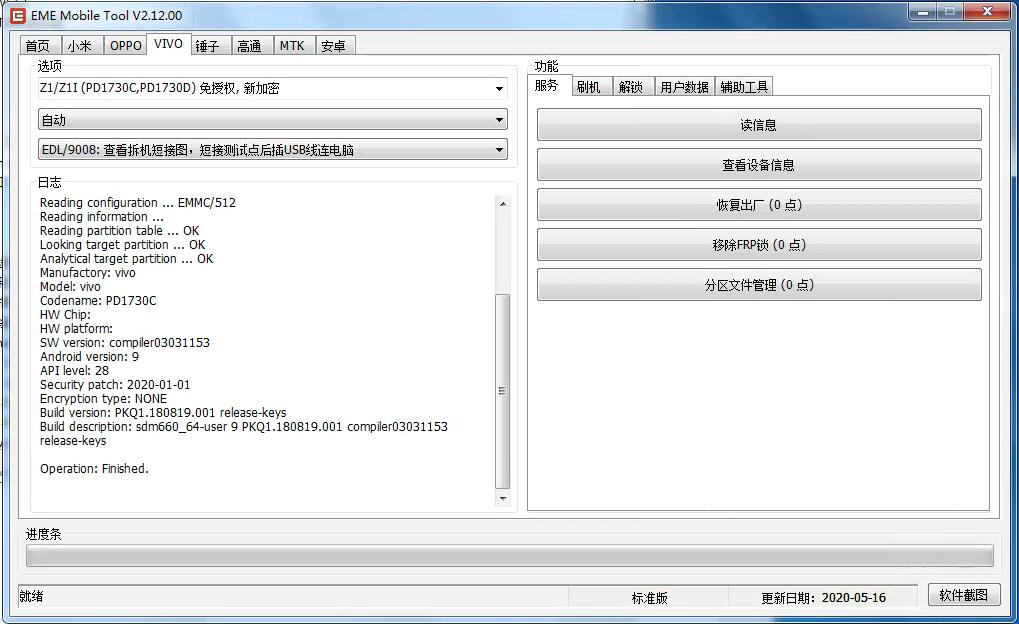Click 'Security patch: 2020-01-01' log line

pyautogui.click(x=115, y=384)
